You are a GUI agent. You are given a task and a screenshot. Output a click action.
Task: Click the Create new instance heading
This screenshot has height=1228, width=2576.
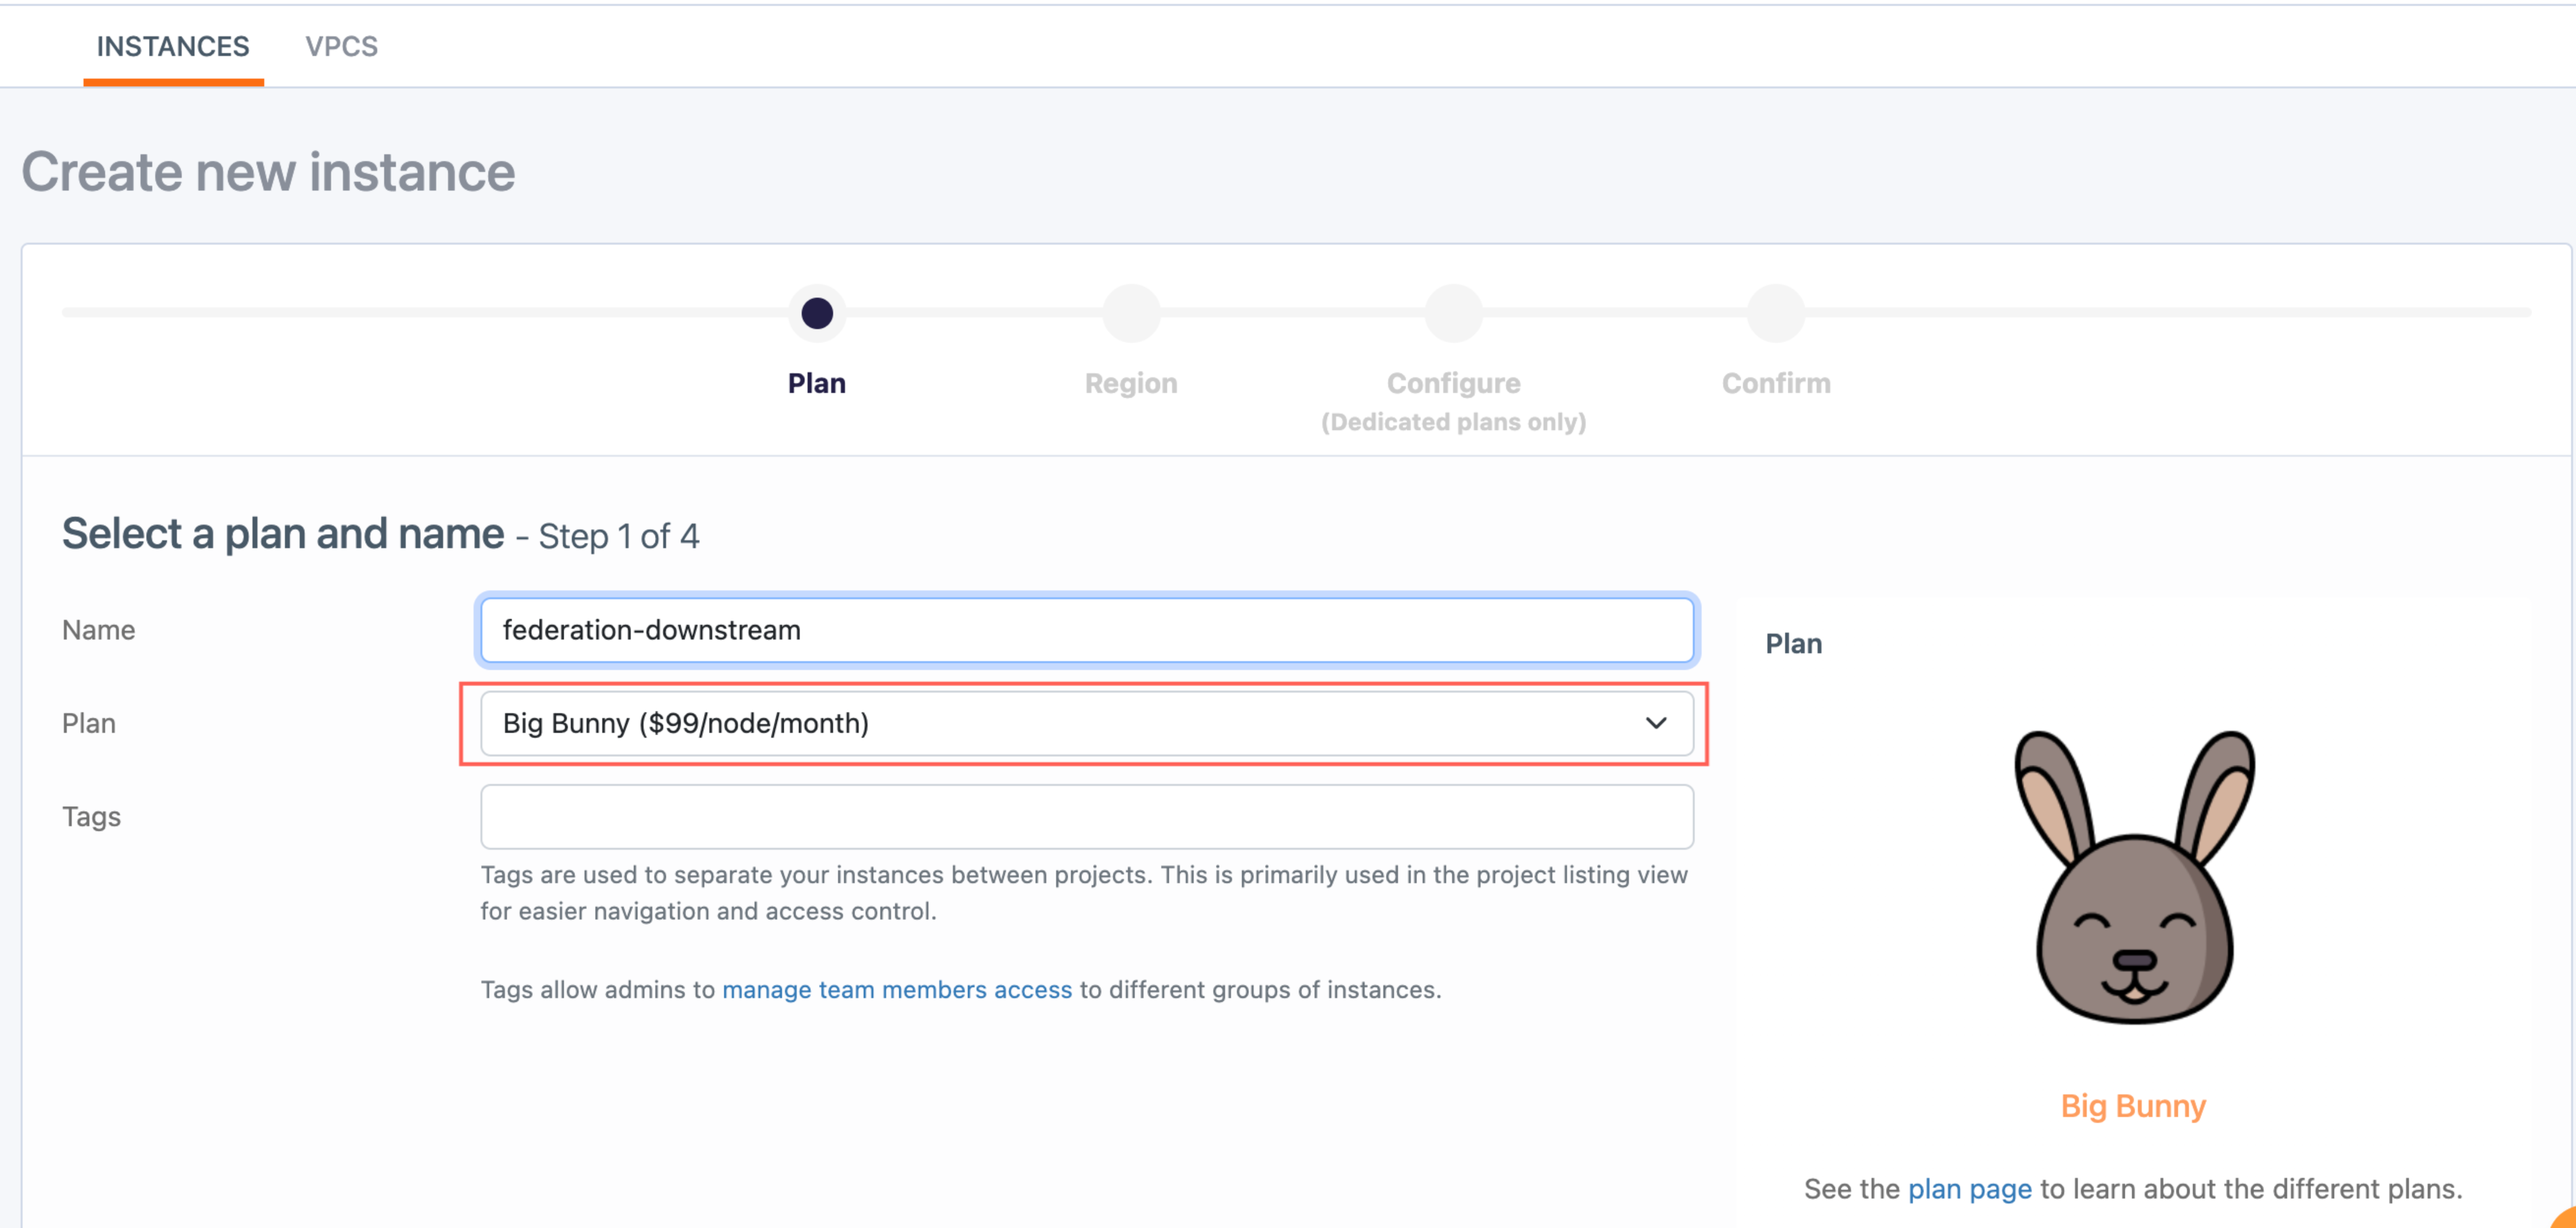click(x=268, y=172)
